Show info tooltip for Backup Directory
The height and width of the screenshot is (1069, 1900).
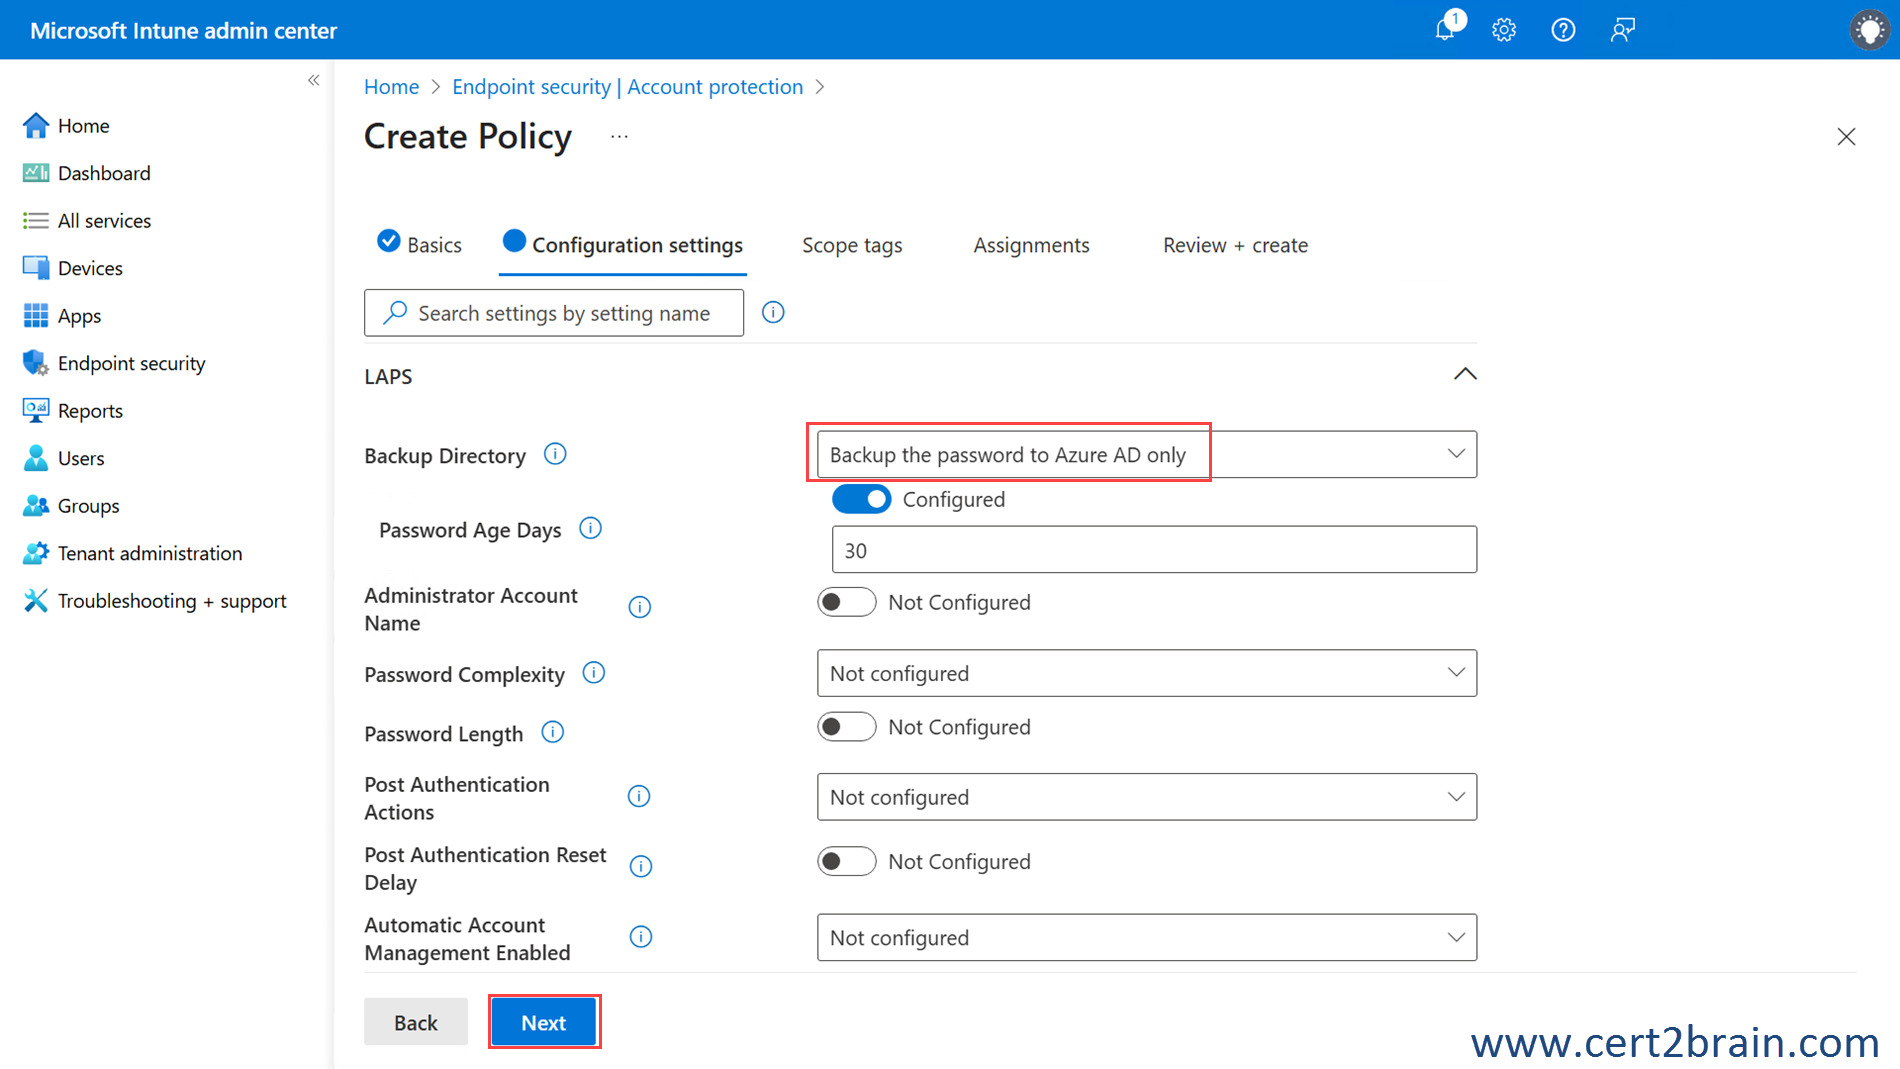click(555, 454)
